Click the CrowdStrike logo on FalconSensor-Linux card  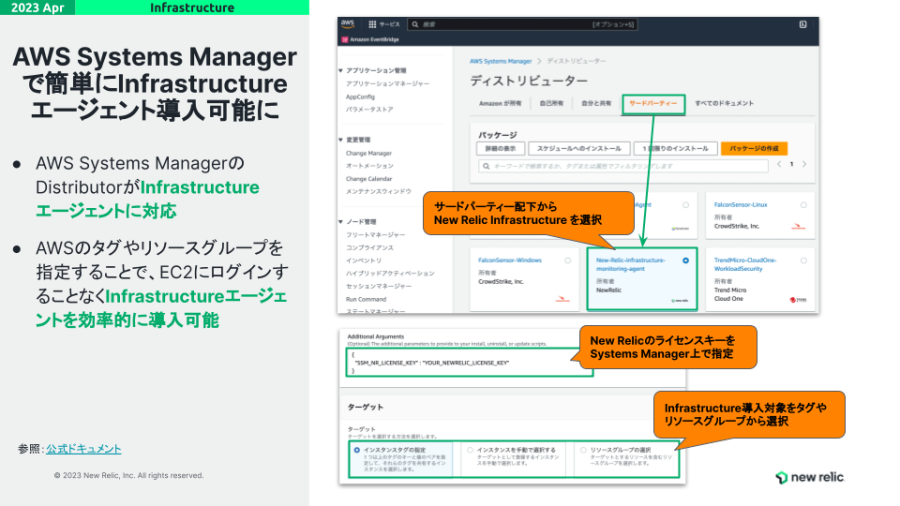pos(798,227)
